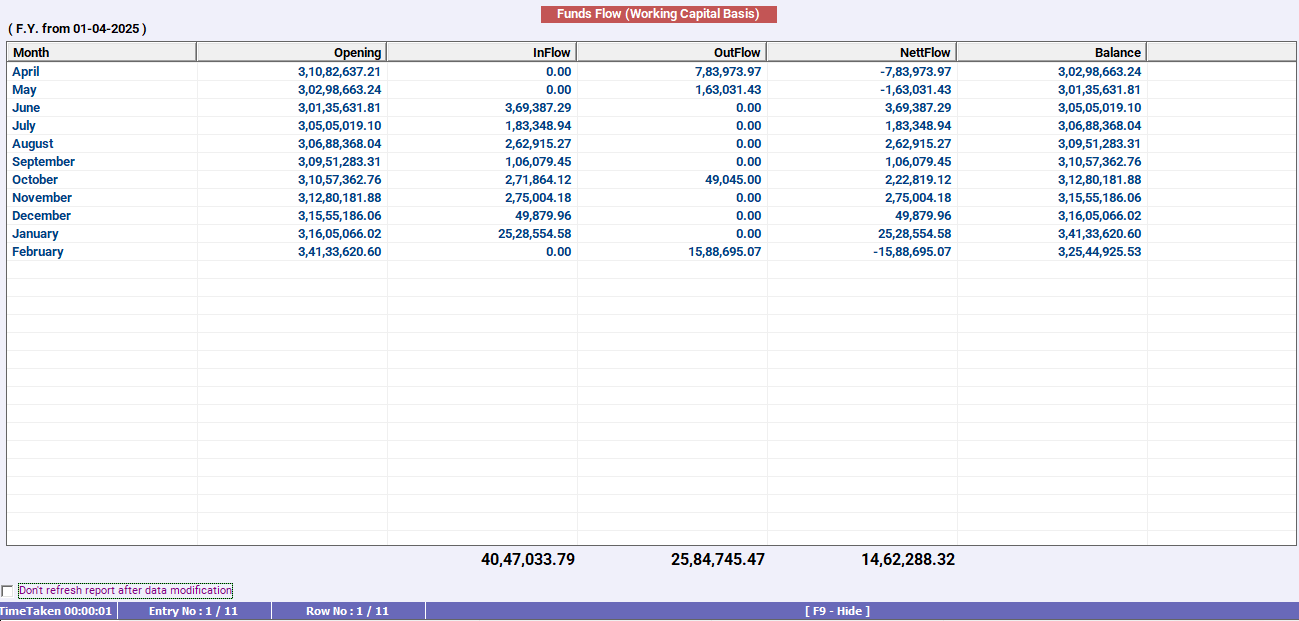Click total outflow 25,84,745.47
Image resolution: width=1299 pixels, height=621 pixels.
pyautogui.click(x=718, y=560)
